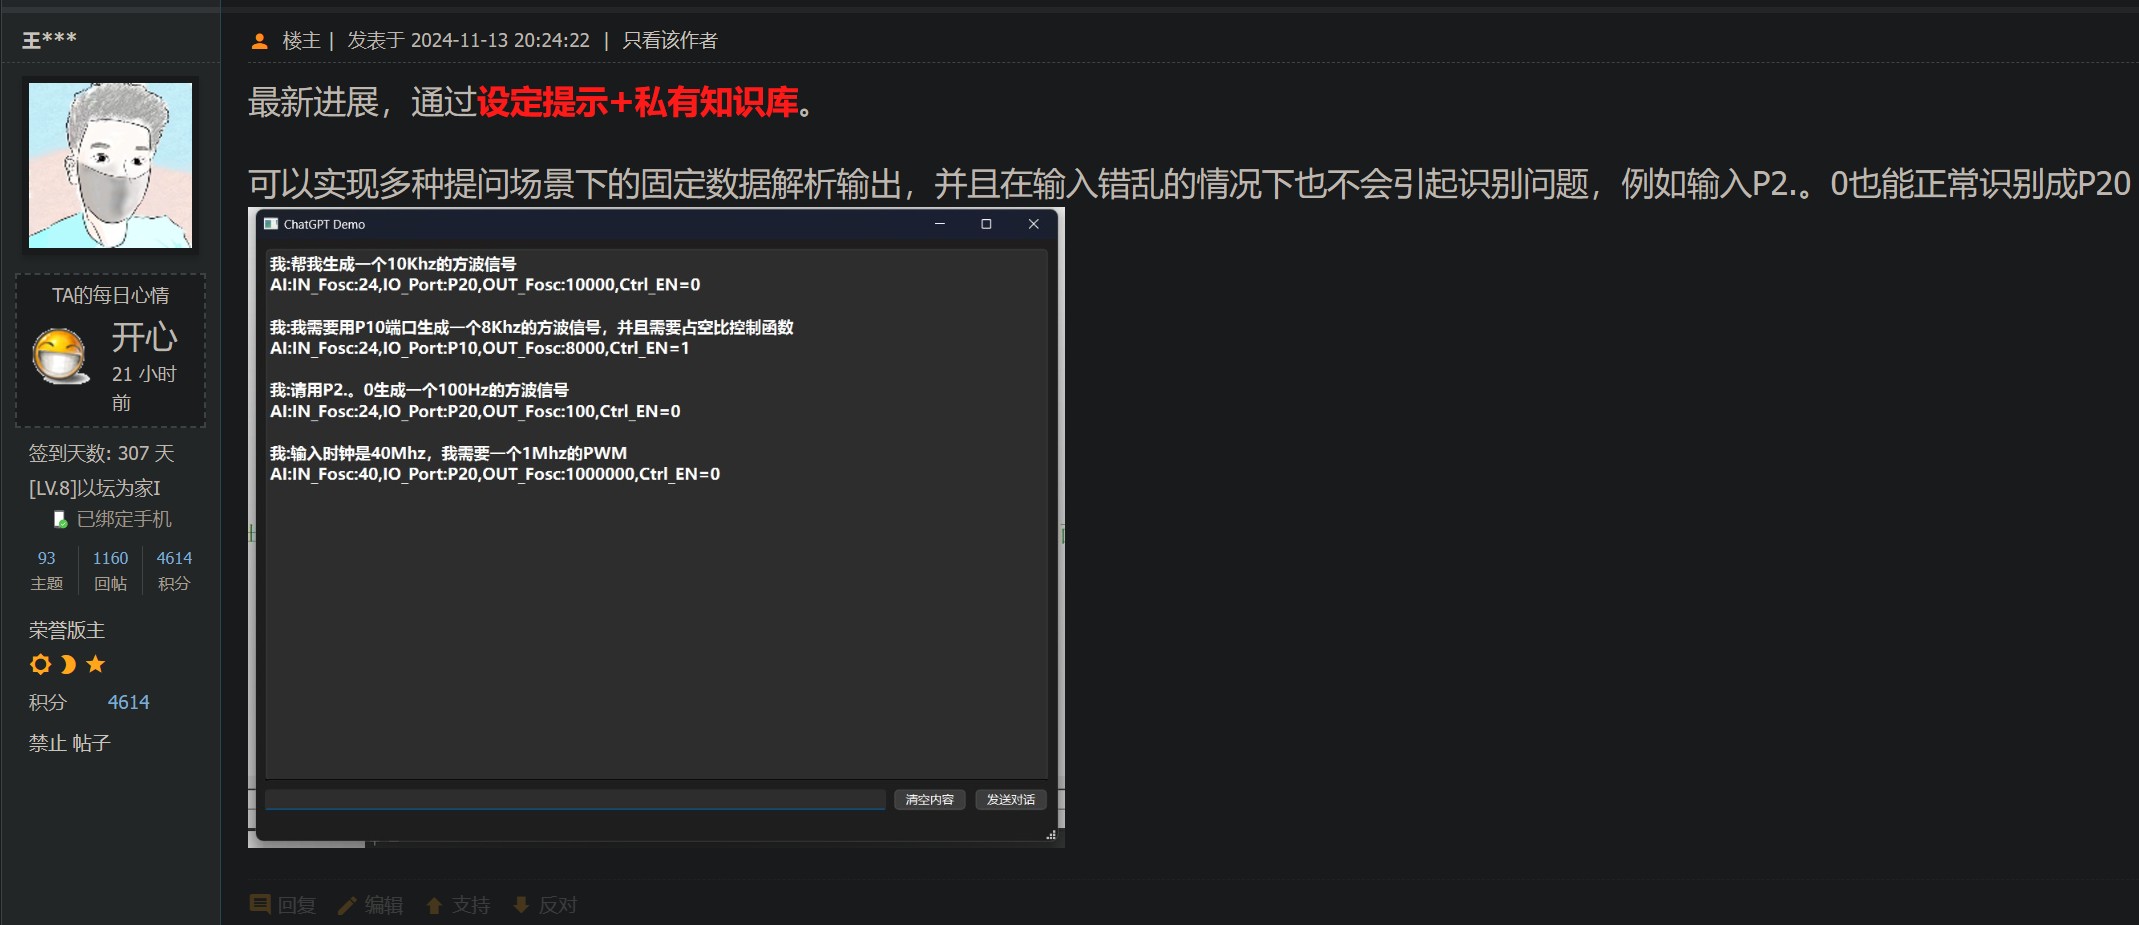Click the sun-shaped rank badge icon
Screen dimensions: 2139x925
click(40, 664)
